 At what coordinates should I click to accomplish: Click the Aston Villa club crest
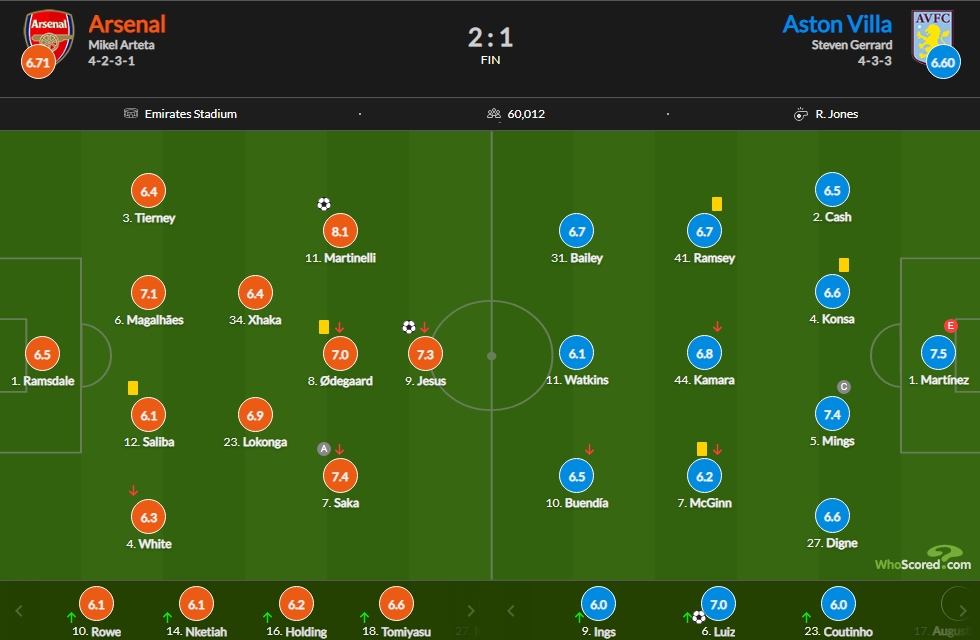(932, 36)
